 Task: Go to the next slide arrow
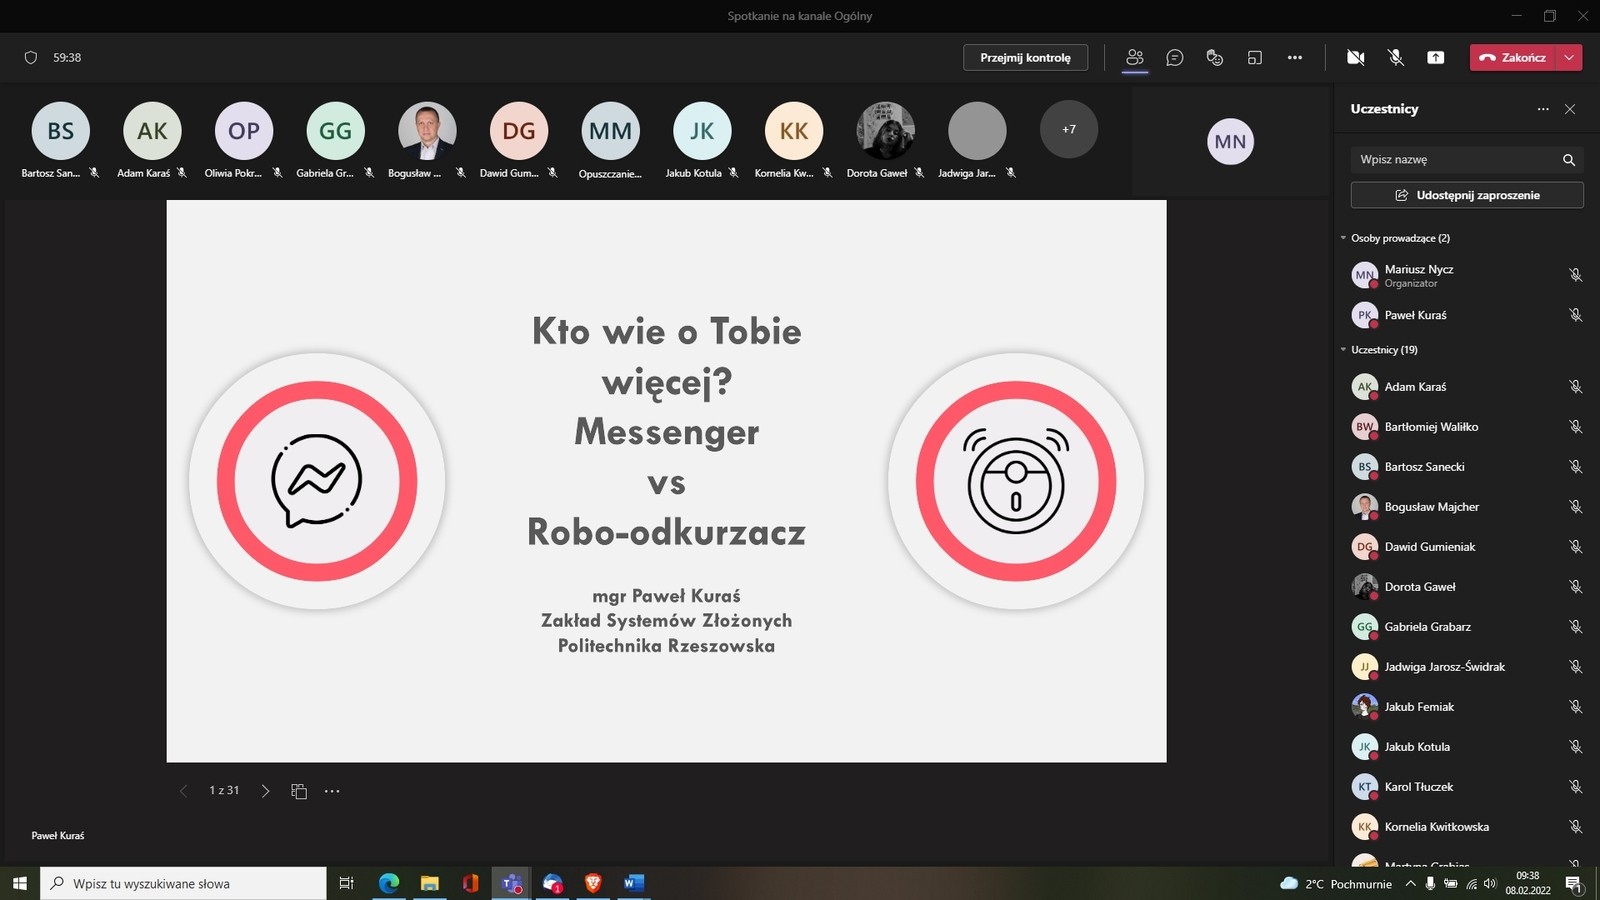(265, 791)
